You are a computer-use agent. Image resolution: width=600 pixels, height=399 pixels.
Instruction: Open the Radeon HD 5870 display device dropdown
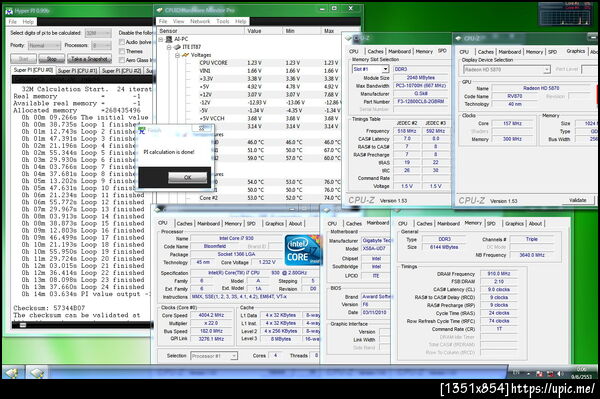coord(507,70)
